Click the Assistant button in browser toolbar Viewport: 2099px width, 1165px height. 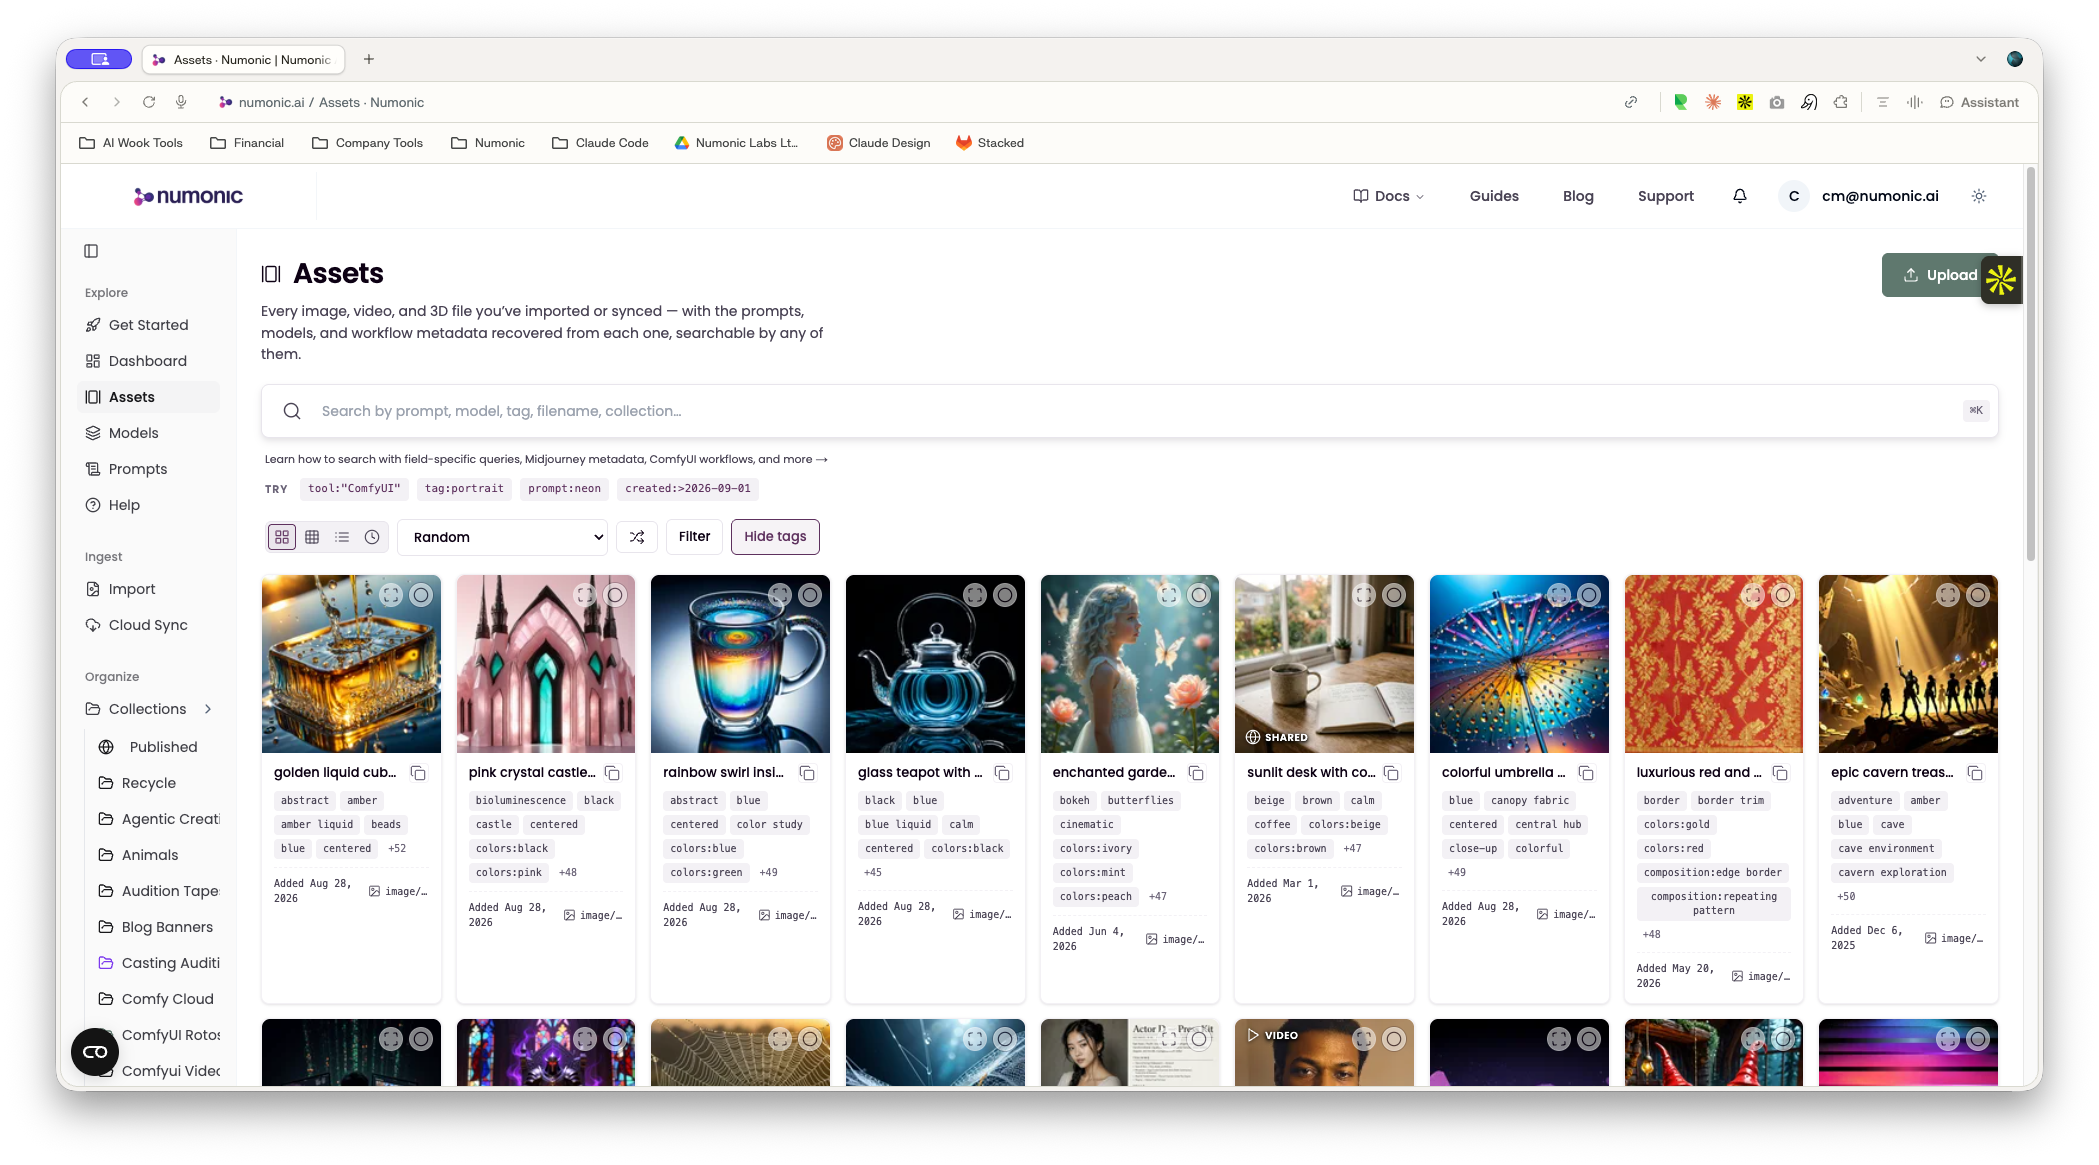[x=1979, y=102]
